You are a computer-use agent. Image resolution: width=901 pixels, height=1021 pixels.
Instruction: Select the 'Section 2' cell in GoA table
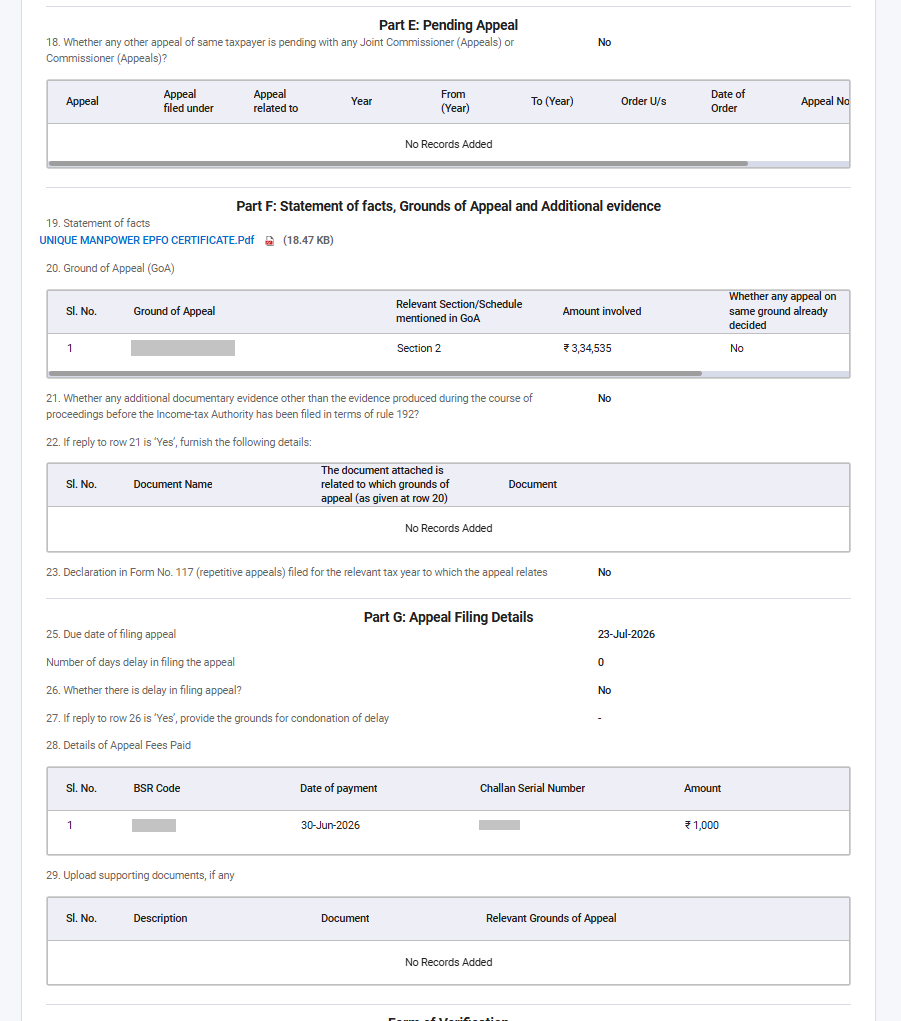(x=419, y=348)
